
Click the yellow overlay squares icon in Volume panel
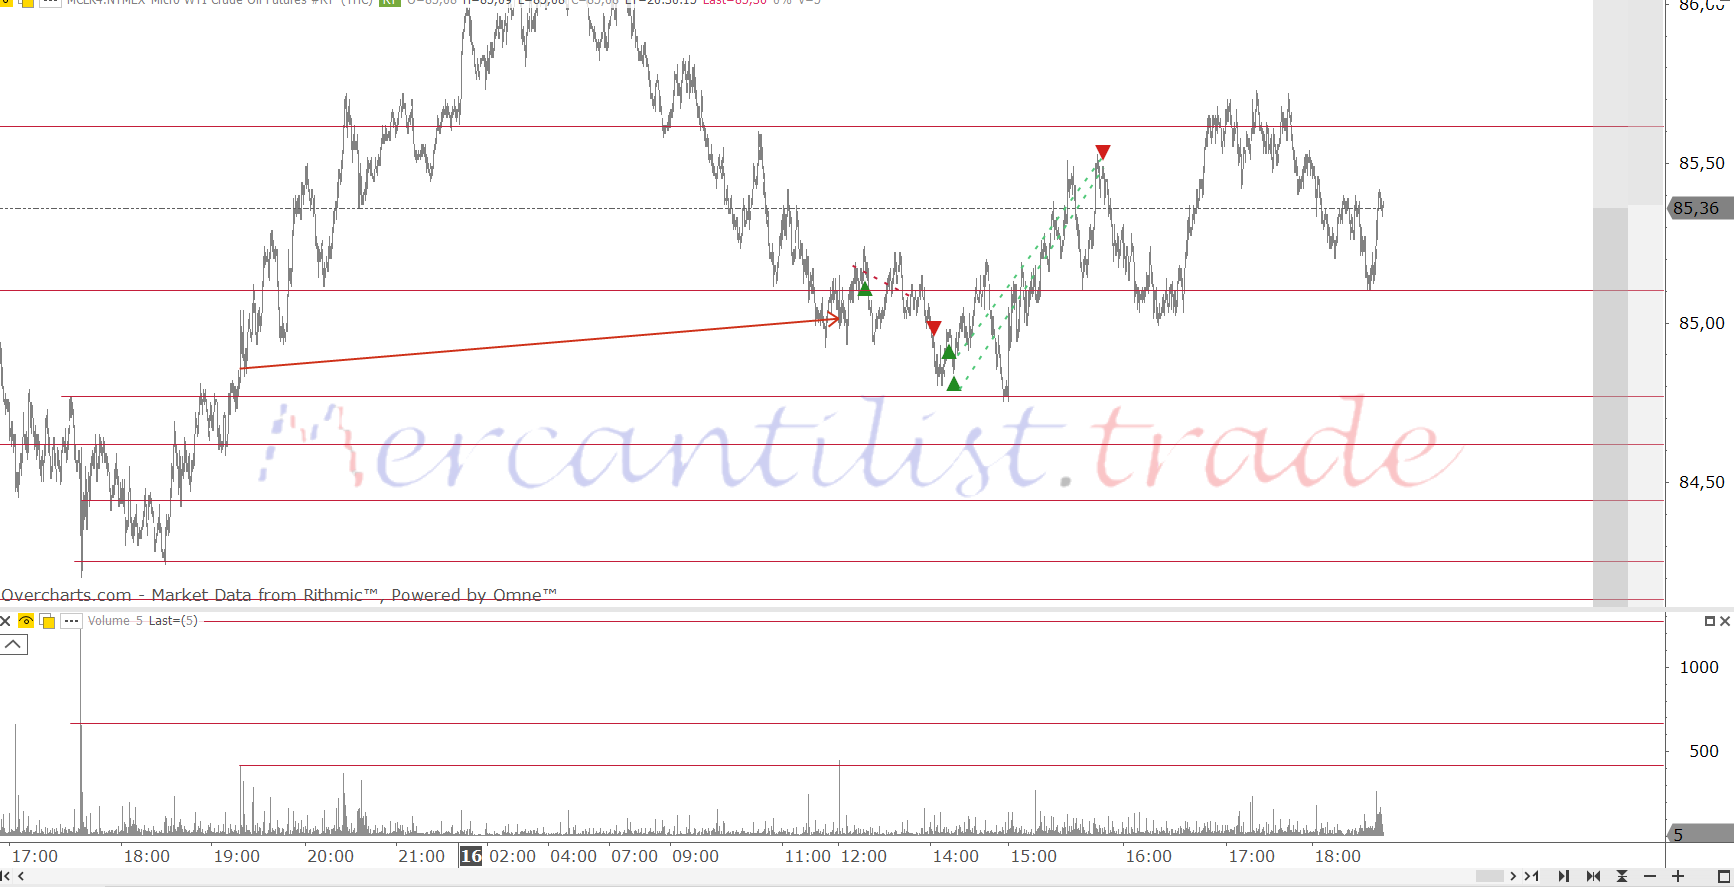pos(47,621)
